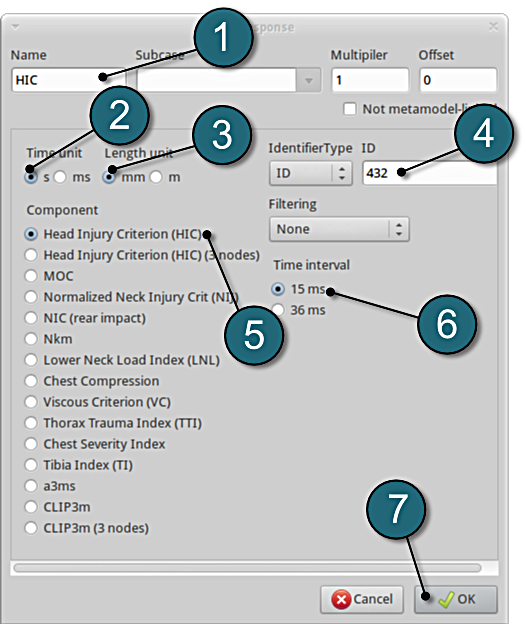526x624 pixels.
Task: Enable the Not metamodel-linked checkbox
Action: pos(350,109)
